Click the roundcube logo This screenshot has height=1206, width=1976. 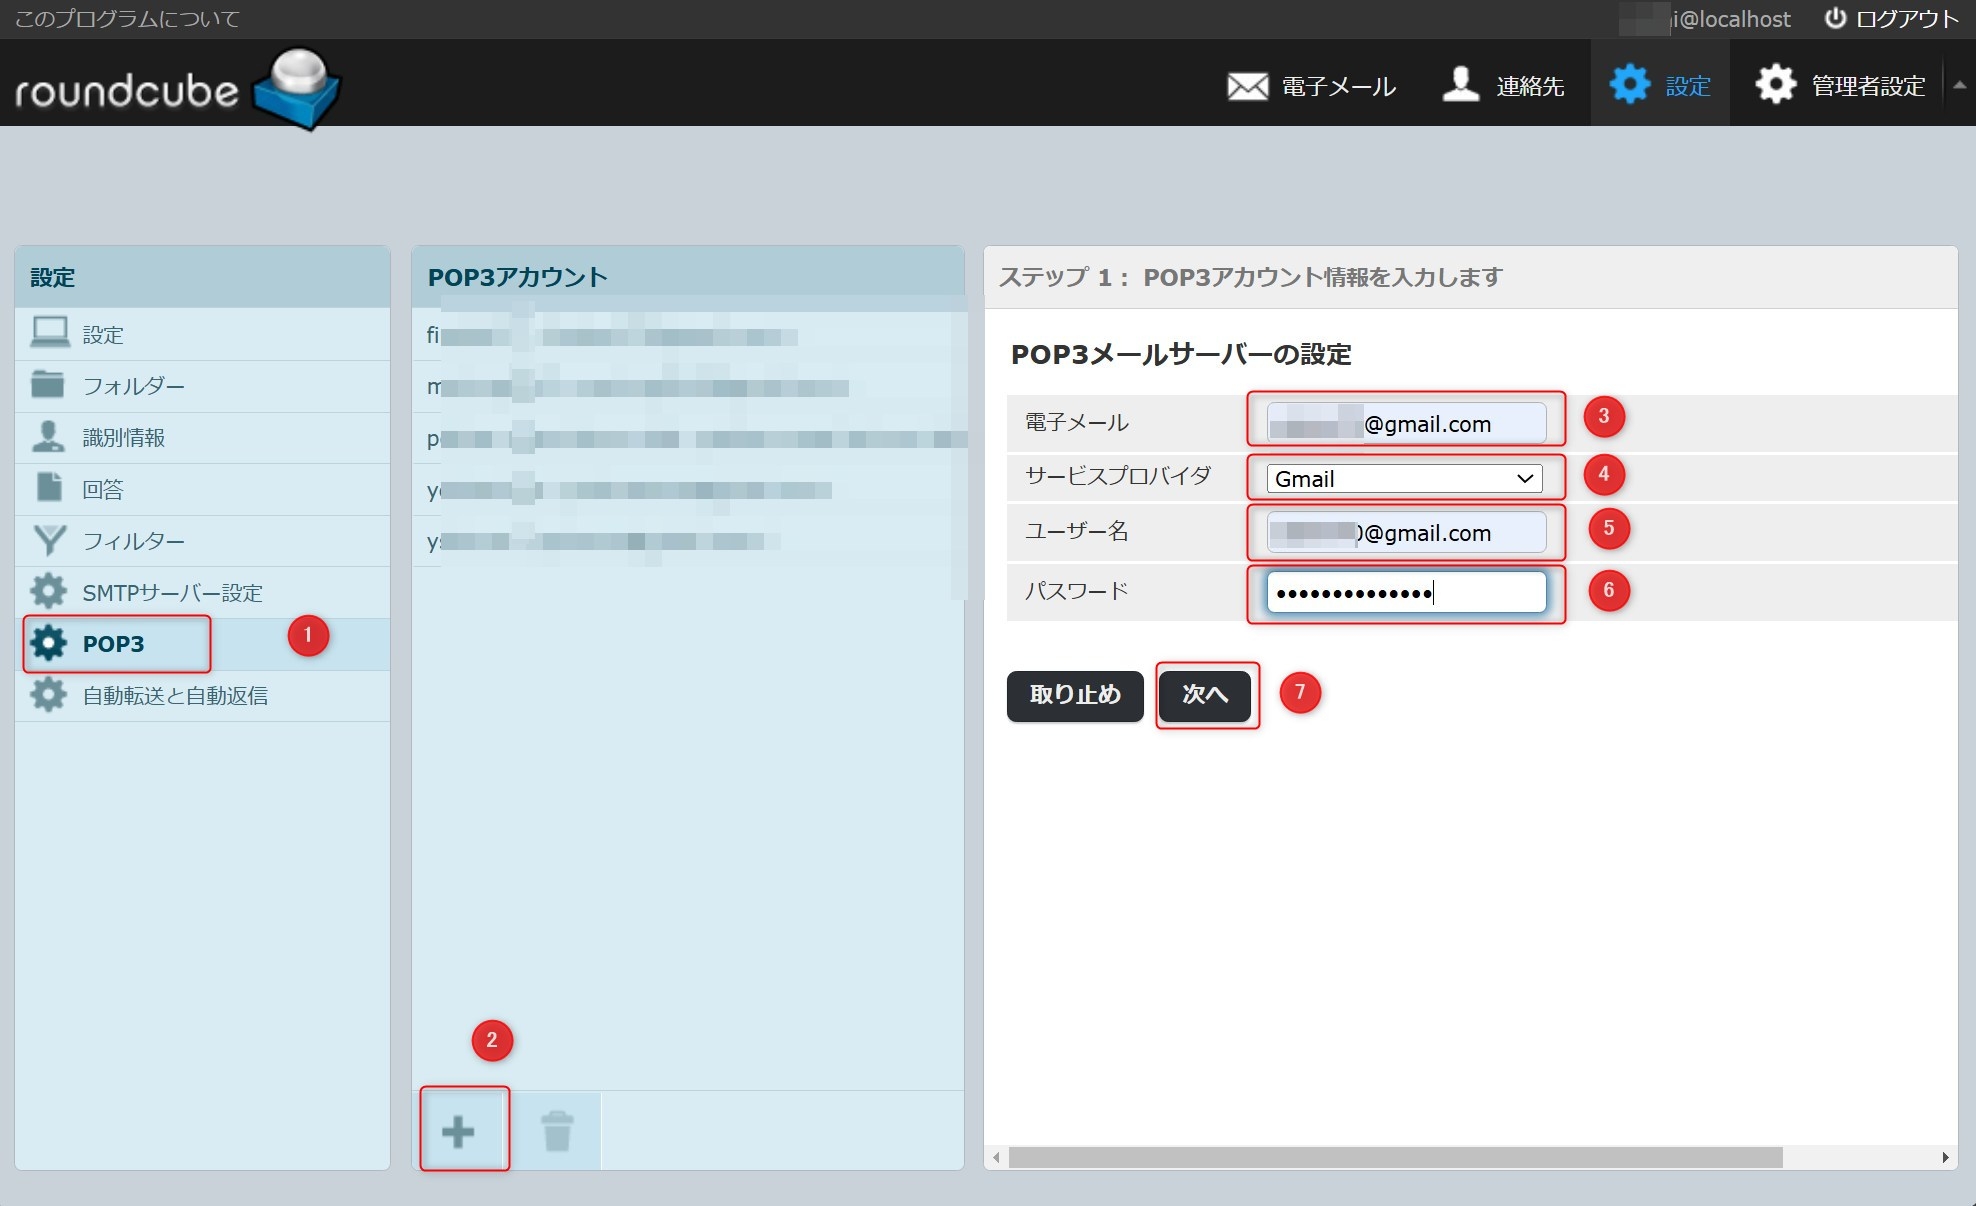tap(177, 88)
